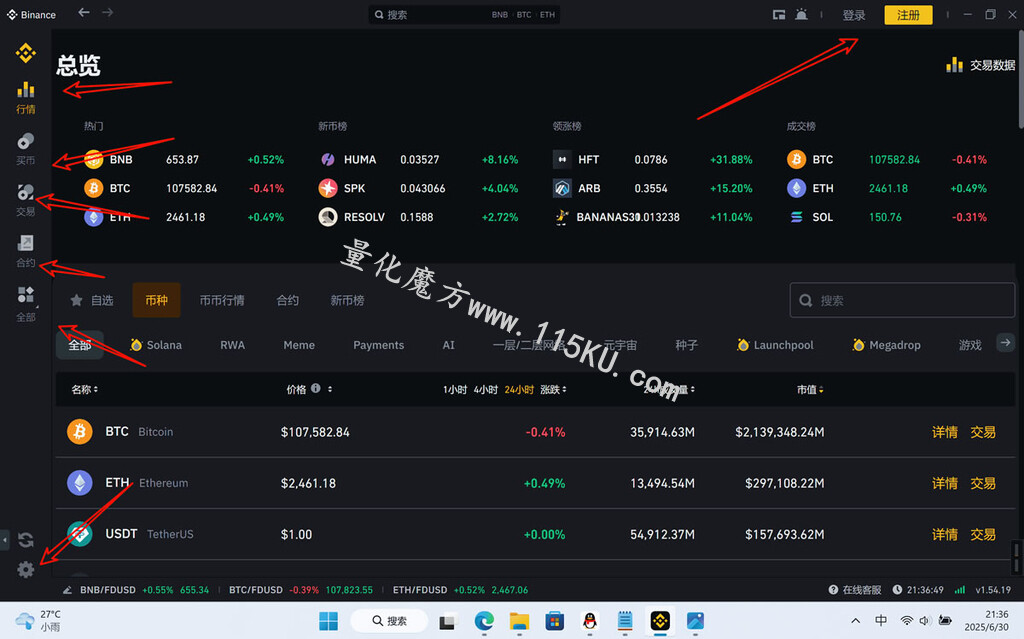Open the 自选 favorites tab
Viewport: 1024px width, 639px height.
pyautogui.click(x=92, y=301)
